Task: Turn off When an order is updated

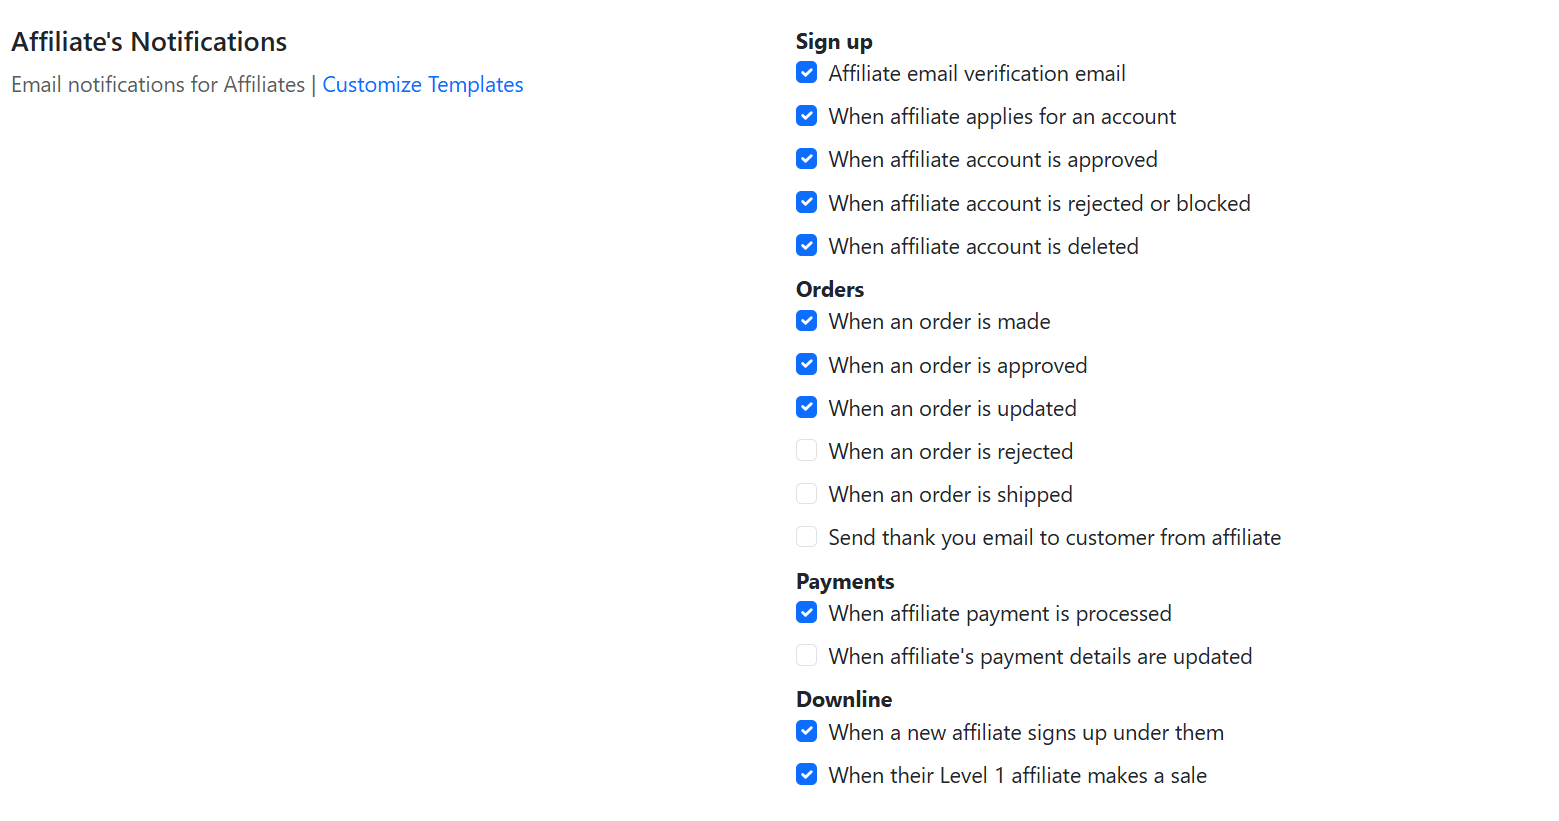Action: [x=807, y=408]
